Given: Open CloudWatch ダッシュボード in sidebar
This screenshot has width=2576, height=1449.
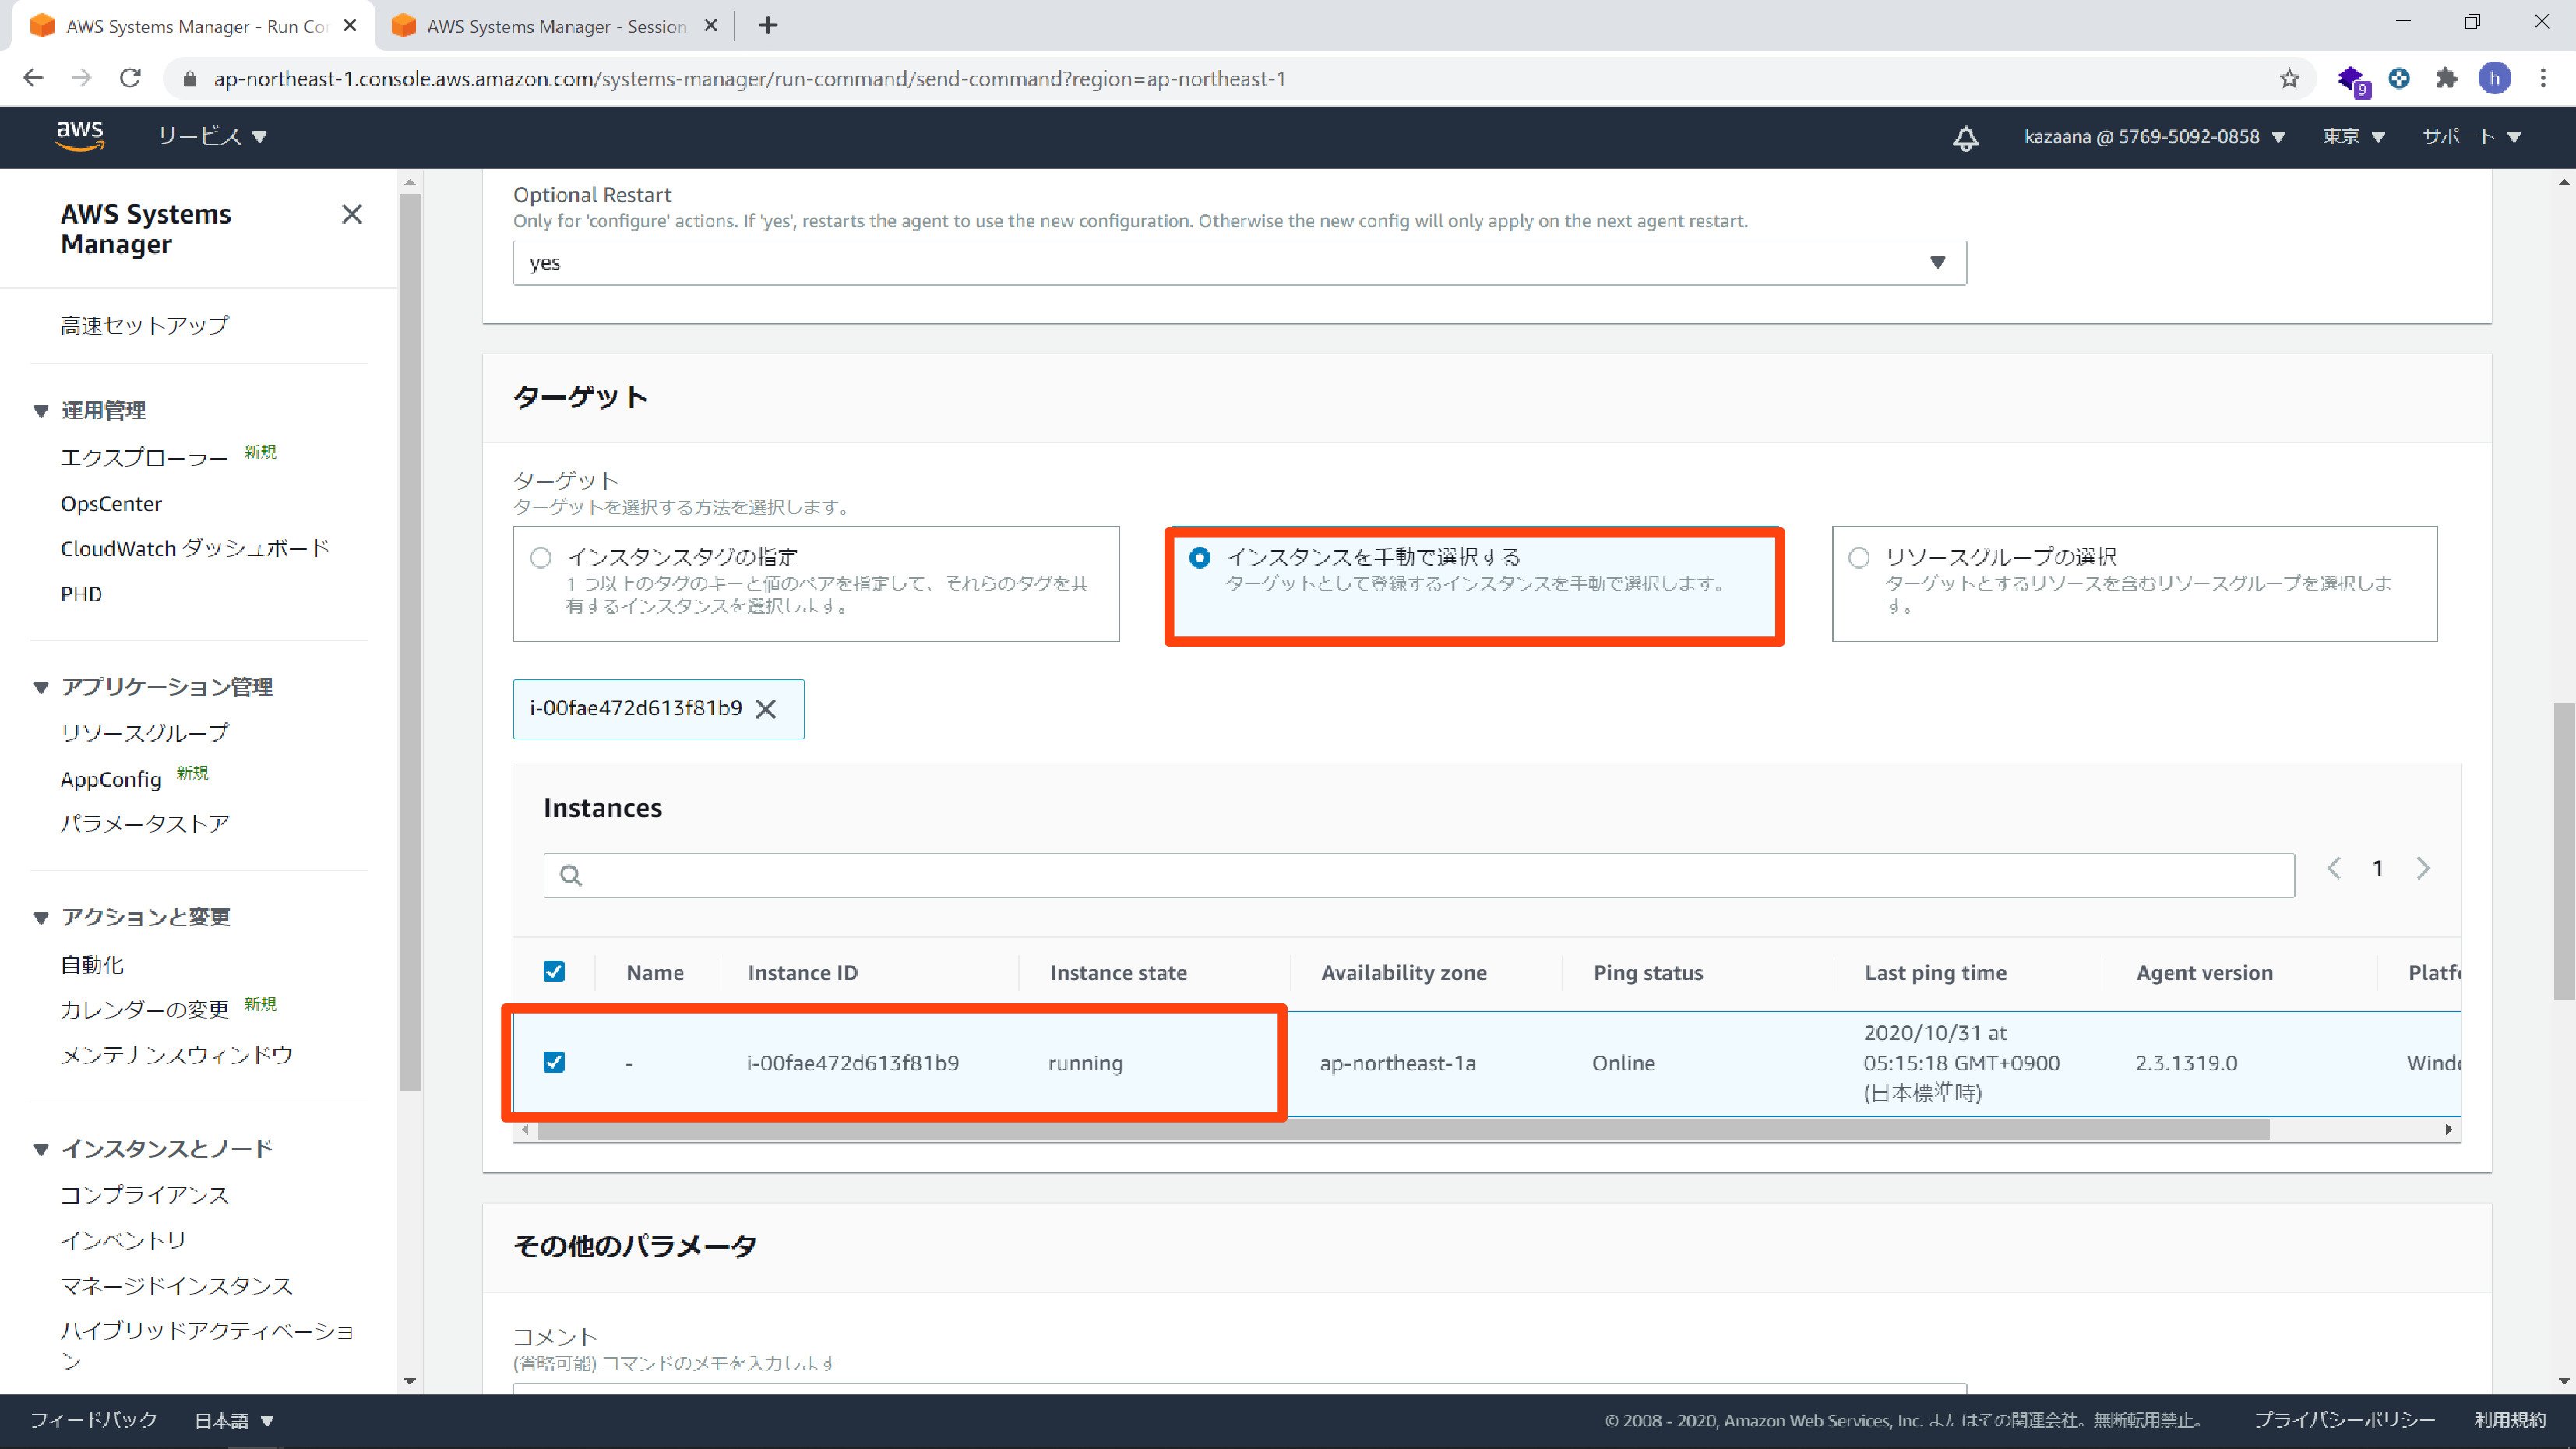Looking at the screenshot, I should [195, 548].
